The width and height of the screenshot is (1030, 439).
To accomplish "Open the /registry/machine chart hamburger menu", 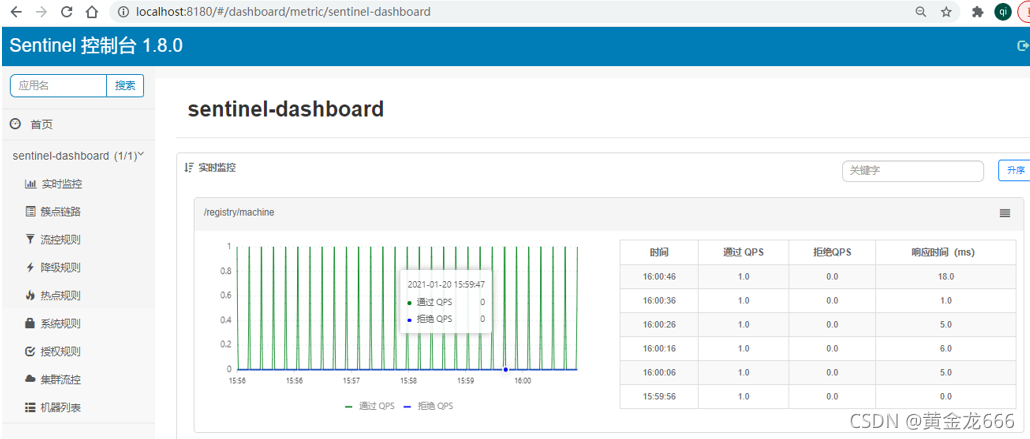I will pyautogui.click(x=1004, y=213).
